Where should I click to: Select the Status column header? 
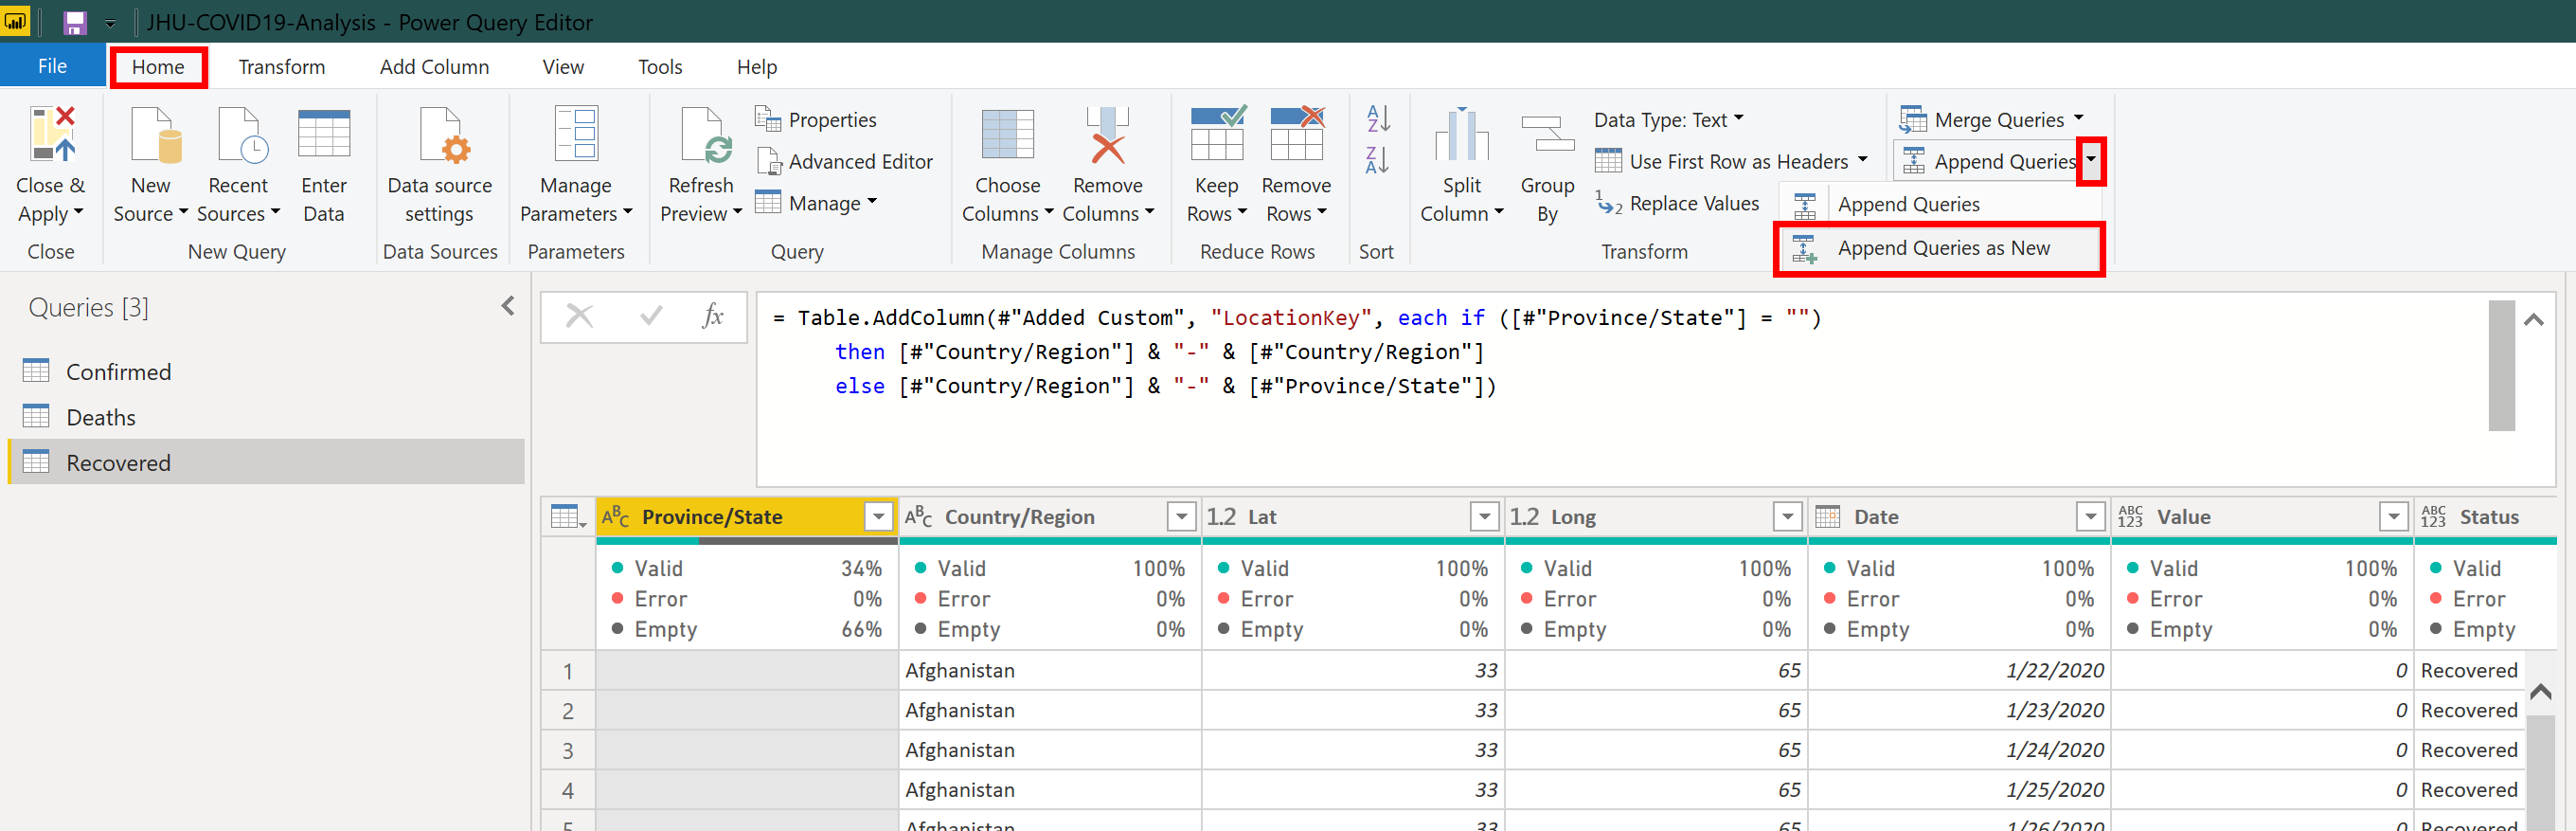pos(2486,517)
